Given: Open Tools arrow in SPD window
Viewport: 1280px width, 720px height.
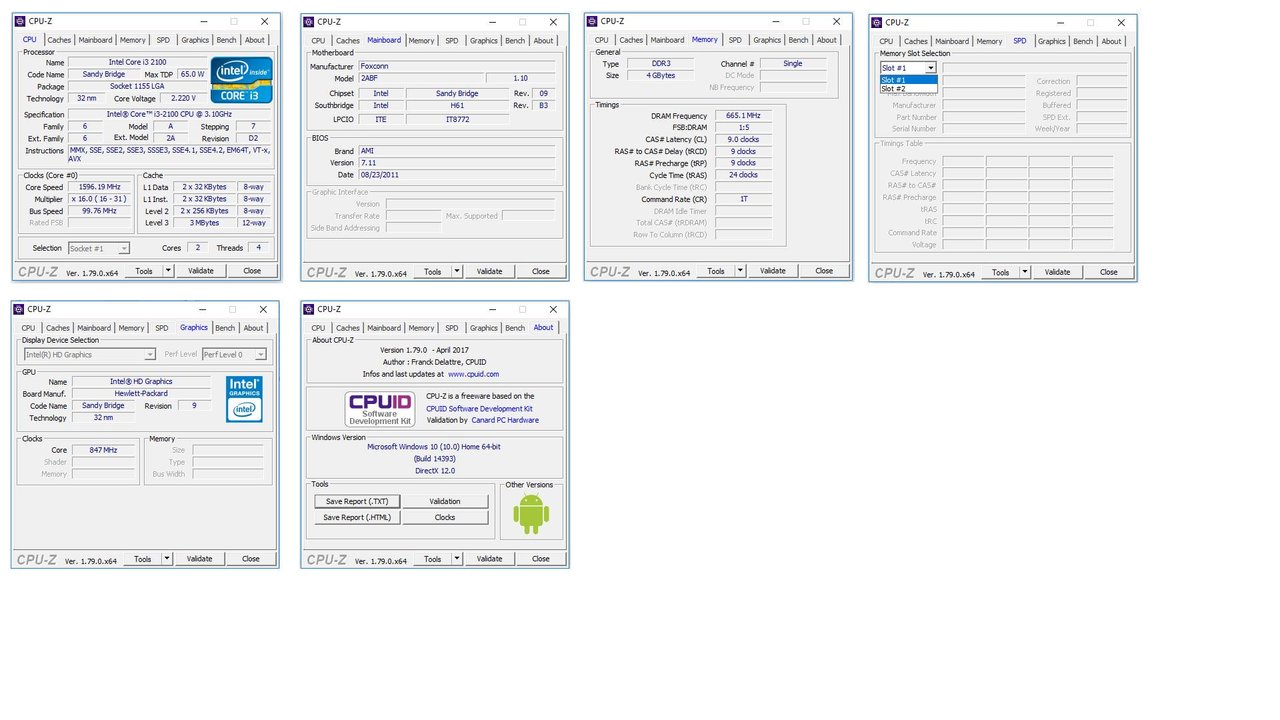Looking at the screenshot, I should coord(1025,272).
